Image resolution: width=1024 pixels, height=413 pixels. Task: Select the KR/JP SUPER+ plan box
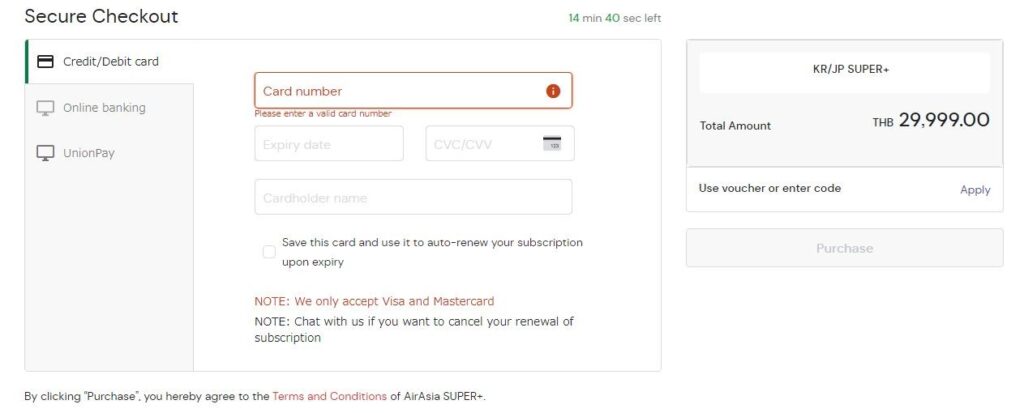click(844, 71)
